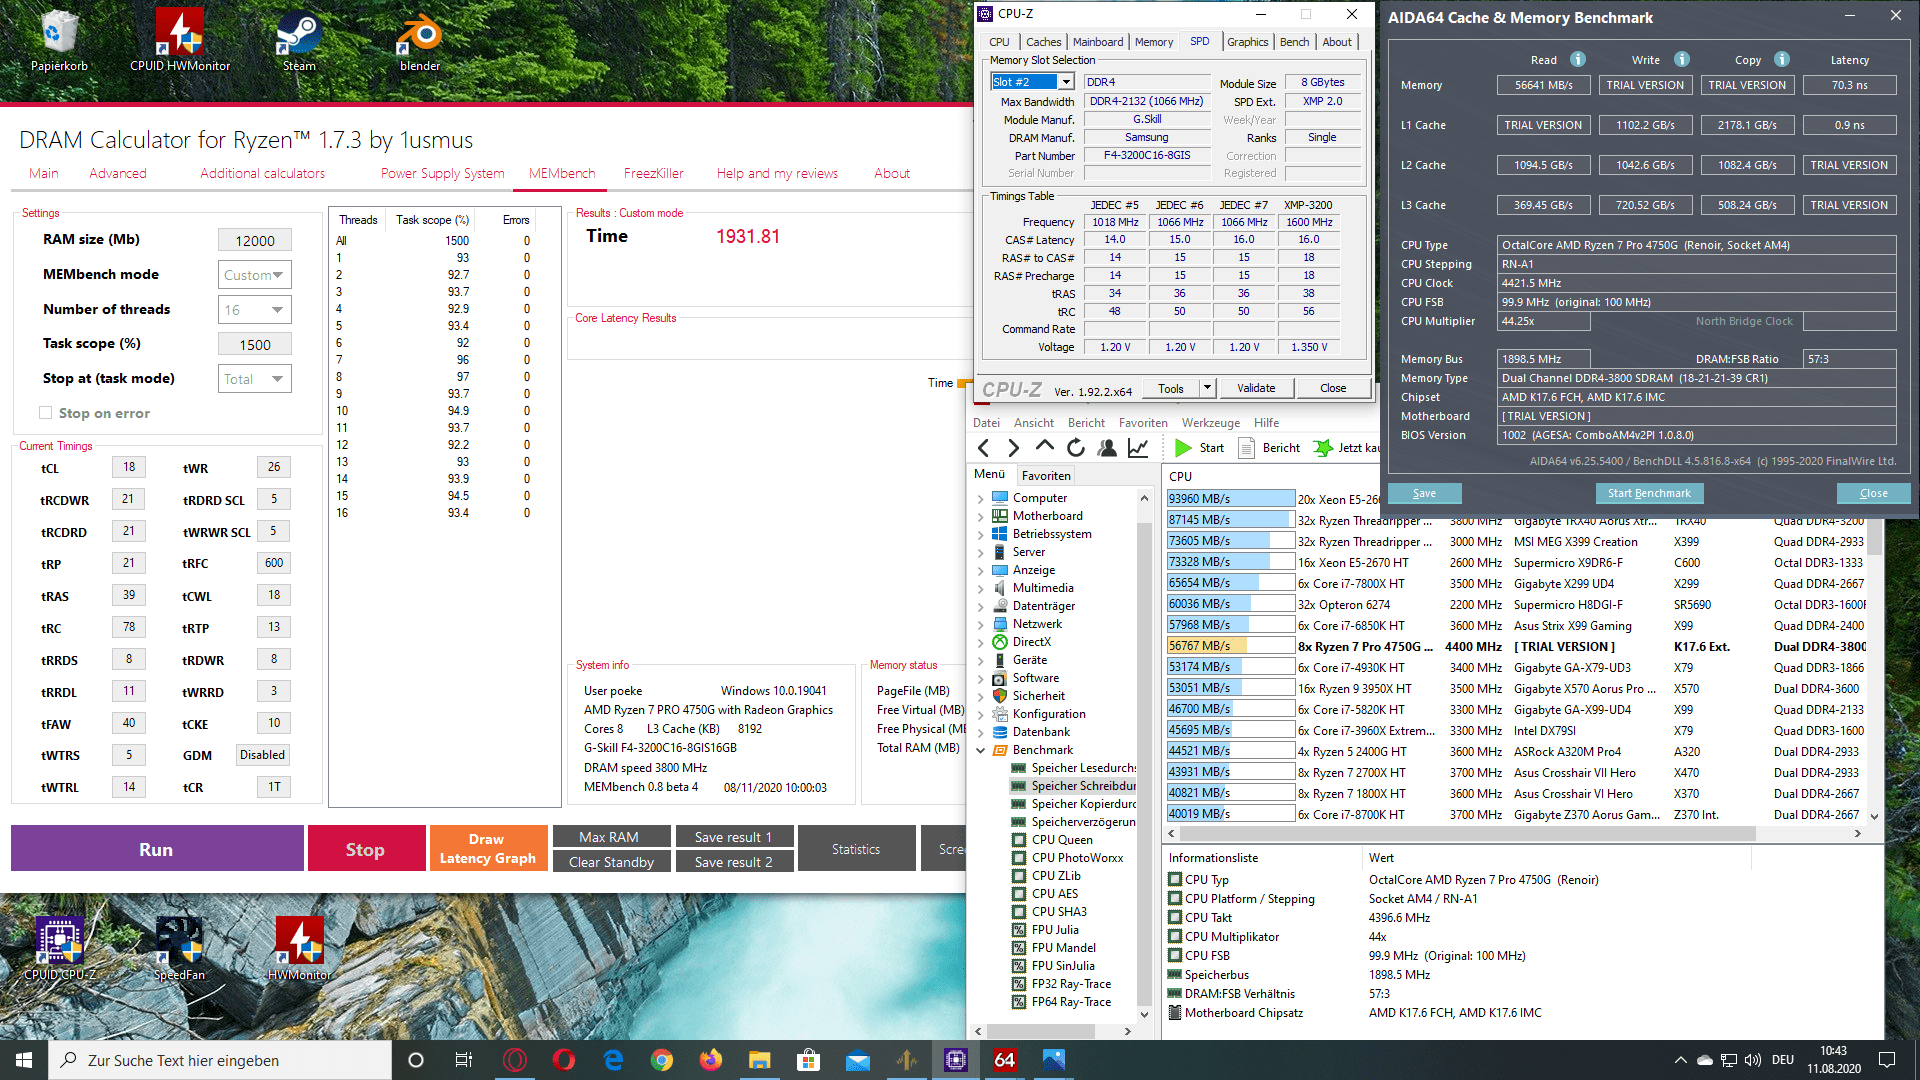Viewport: 1920px width, 1080px height.
Task: Click the Read info icon in AIDA64 benchmark
Action: point(1578,59)
